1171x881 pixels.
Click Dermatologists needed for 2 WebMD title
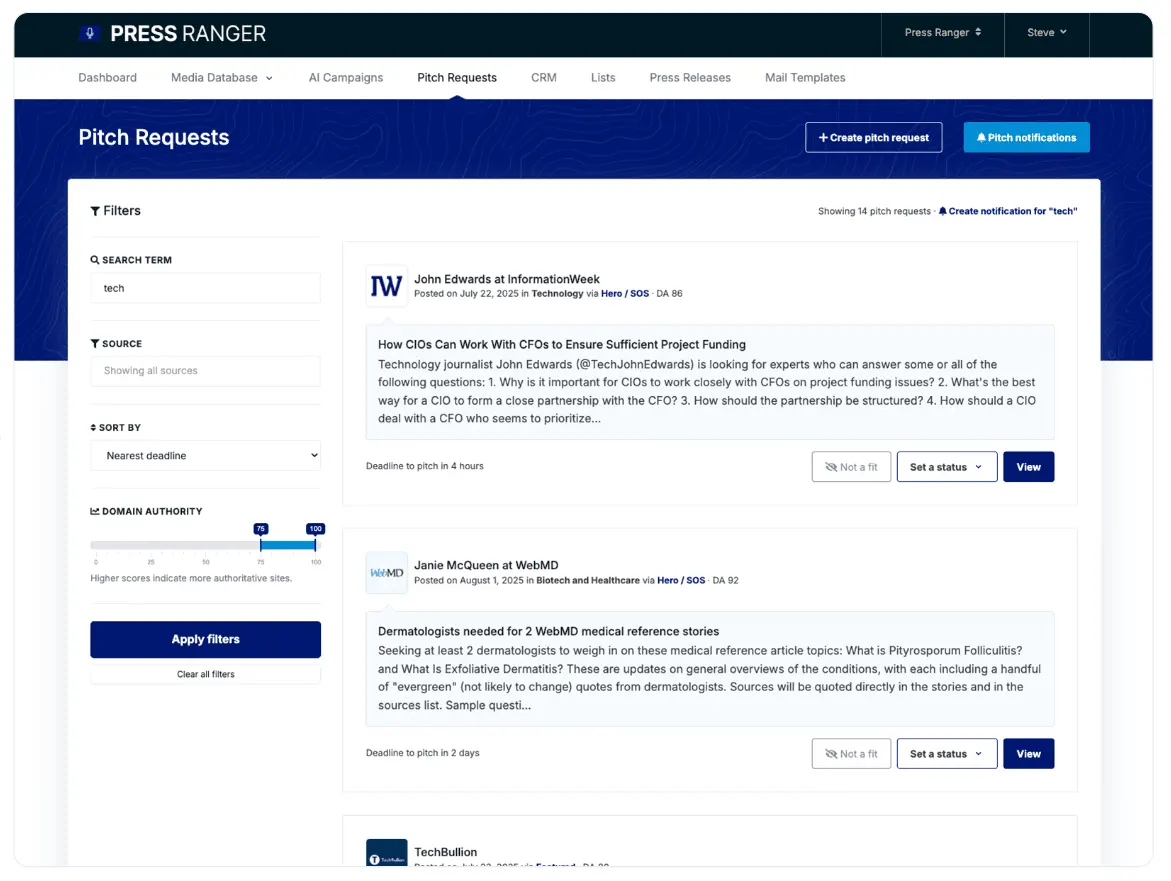click(x=548, y=631)
